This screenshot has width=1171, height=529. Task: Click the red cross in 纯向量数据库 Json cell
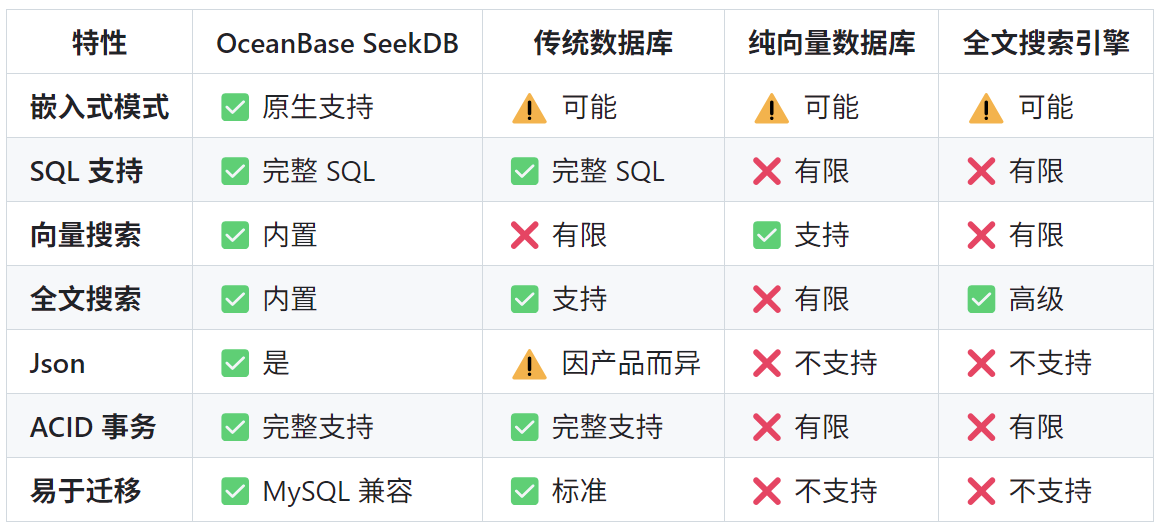pyautogui.click(x=767, y=363)
